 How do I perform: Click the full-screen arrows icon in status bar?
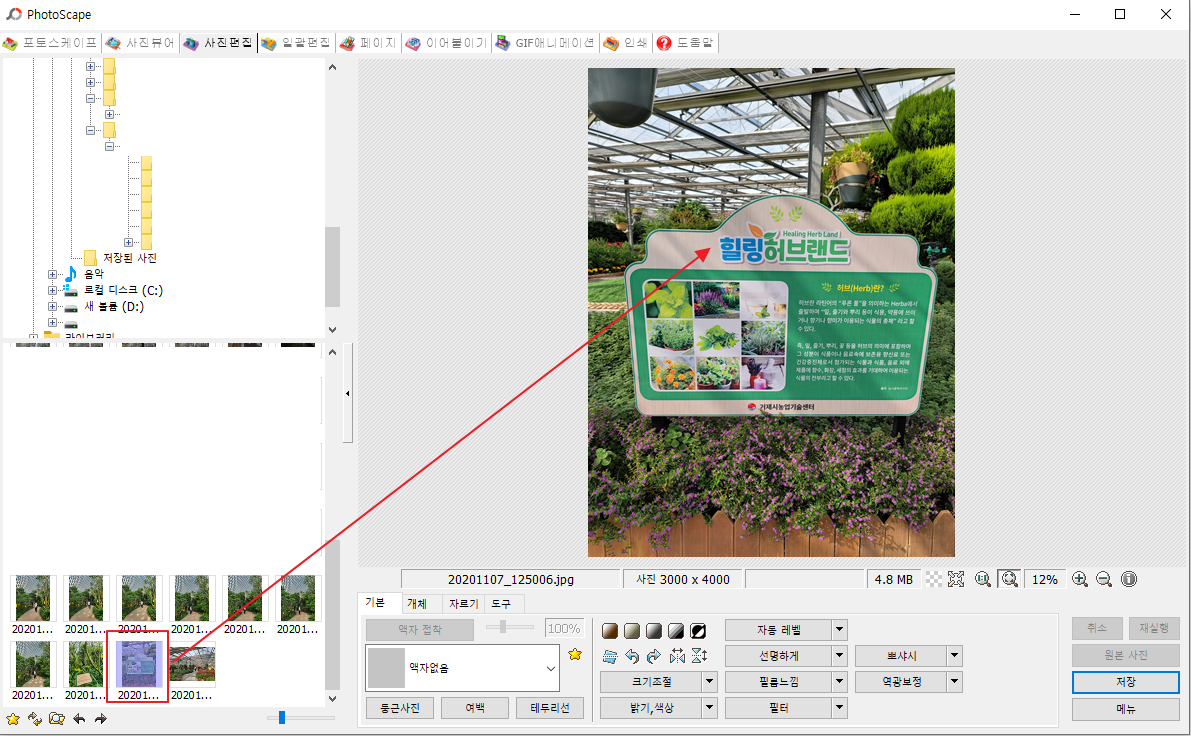pyautogui.click(x=956, y=580)
